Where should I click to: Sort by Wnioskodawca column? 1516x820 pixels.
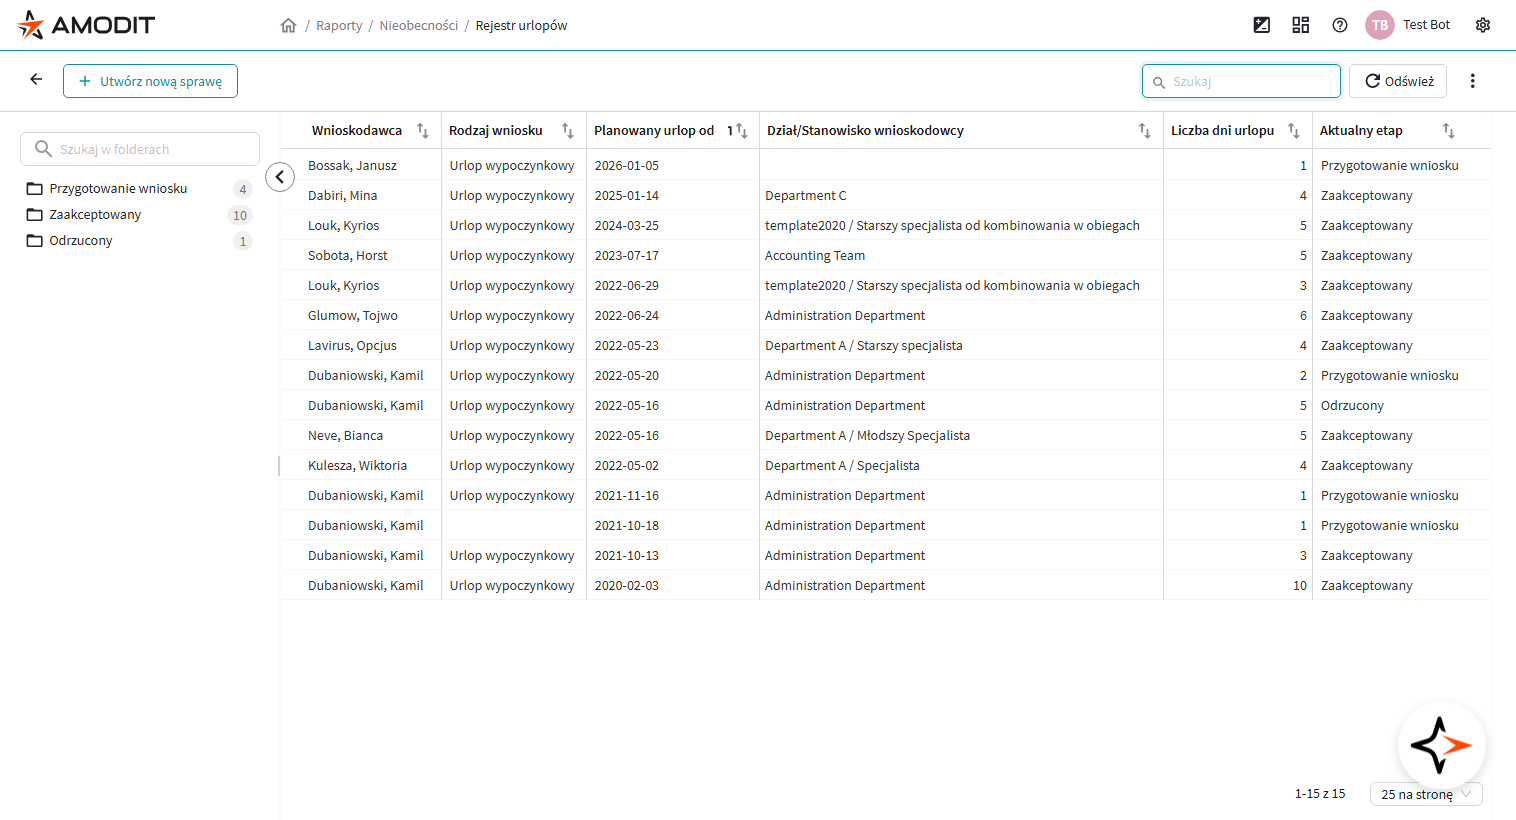tap(423, 131)
